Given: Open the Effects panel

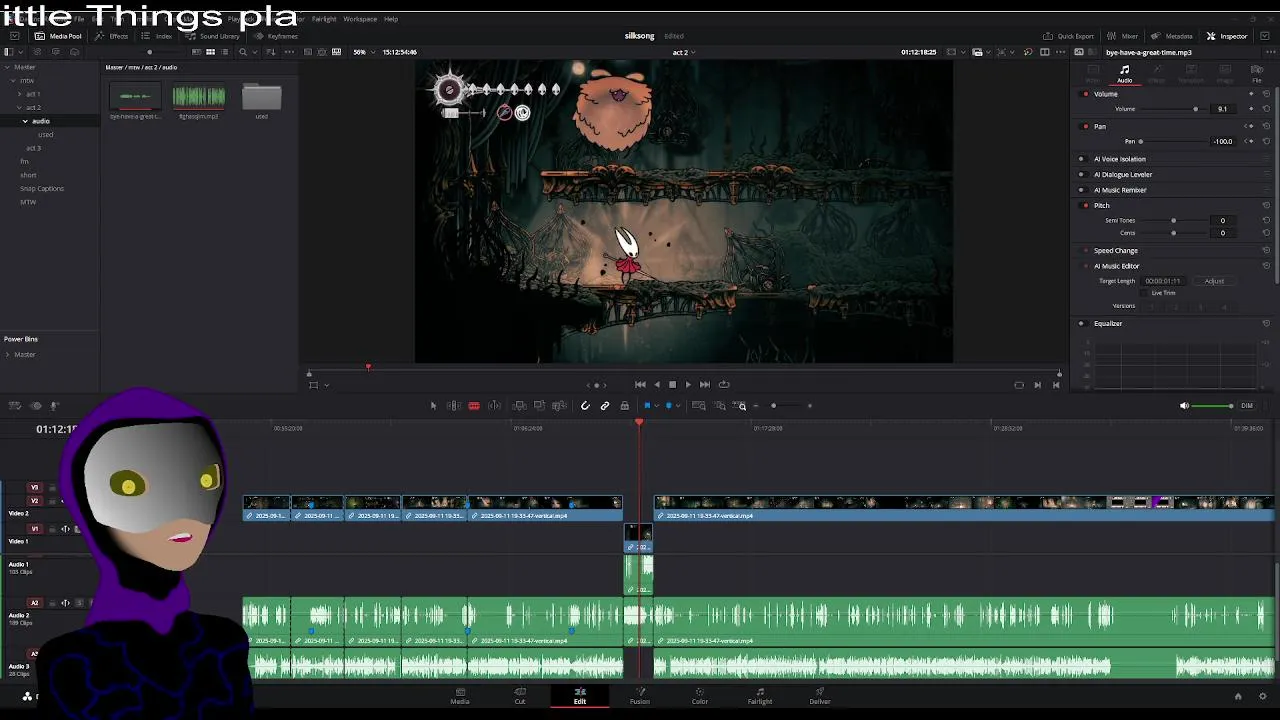Looking at the screenshot, I should [x=112, y=36].
